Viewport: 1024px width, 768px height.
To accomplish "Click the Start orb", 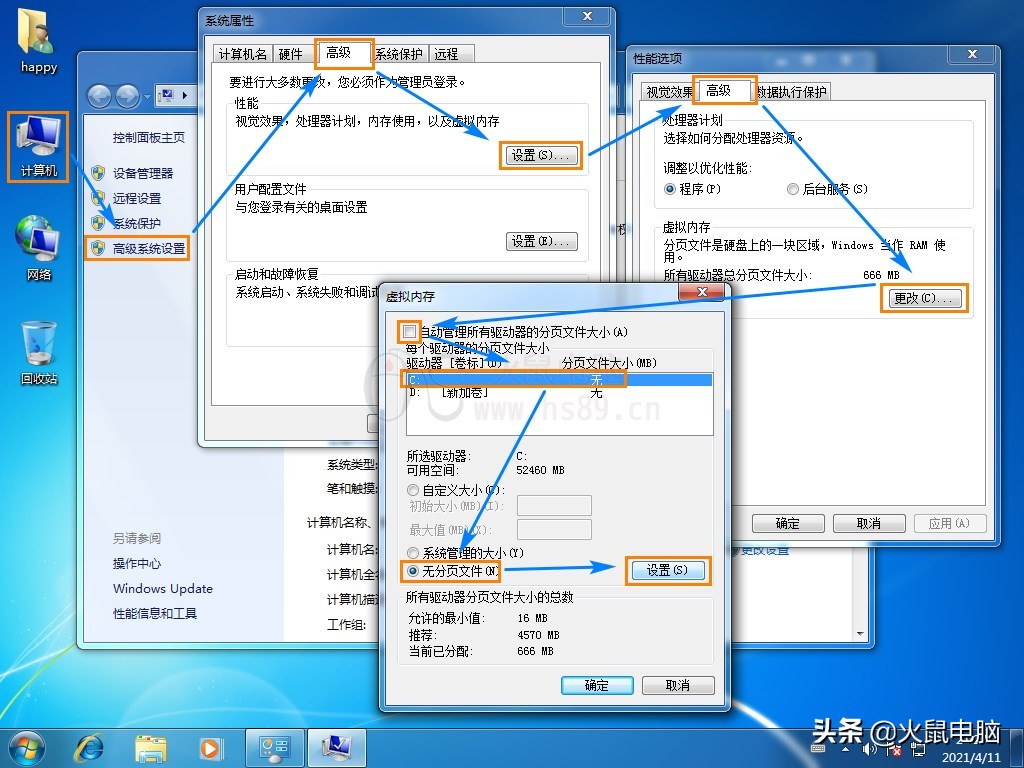I will pyautogui.click(x=26, y=747).
